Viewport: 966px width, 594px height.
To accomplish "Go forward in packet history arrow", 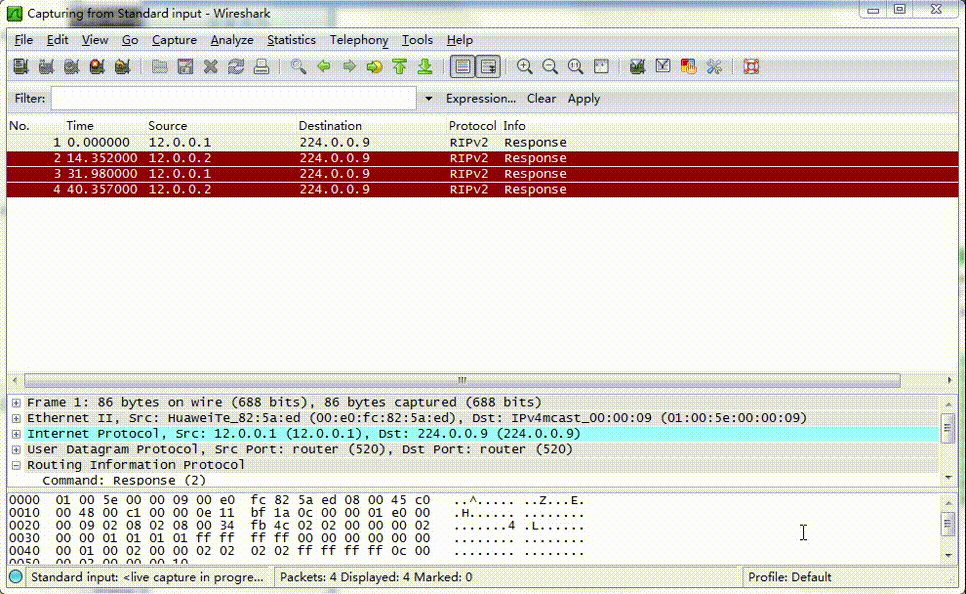I will [349, 67].
